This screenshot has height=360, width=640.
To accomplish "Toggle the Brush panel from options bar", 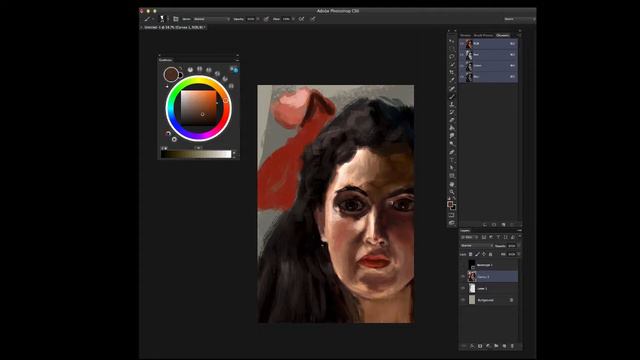I will tap(176, 19).
